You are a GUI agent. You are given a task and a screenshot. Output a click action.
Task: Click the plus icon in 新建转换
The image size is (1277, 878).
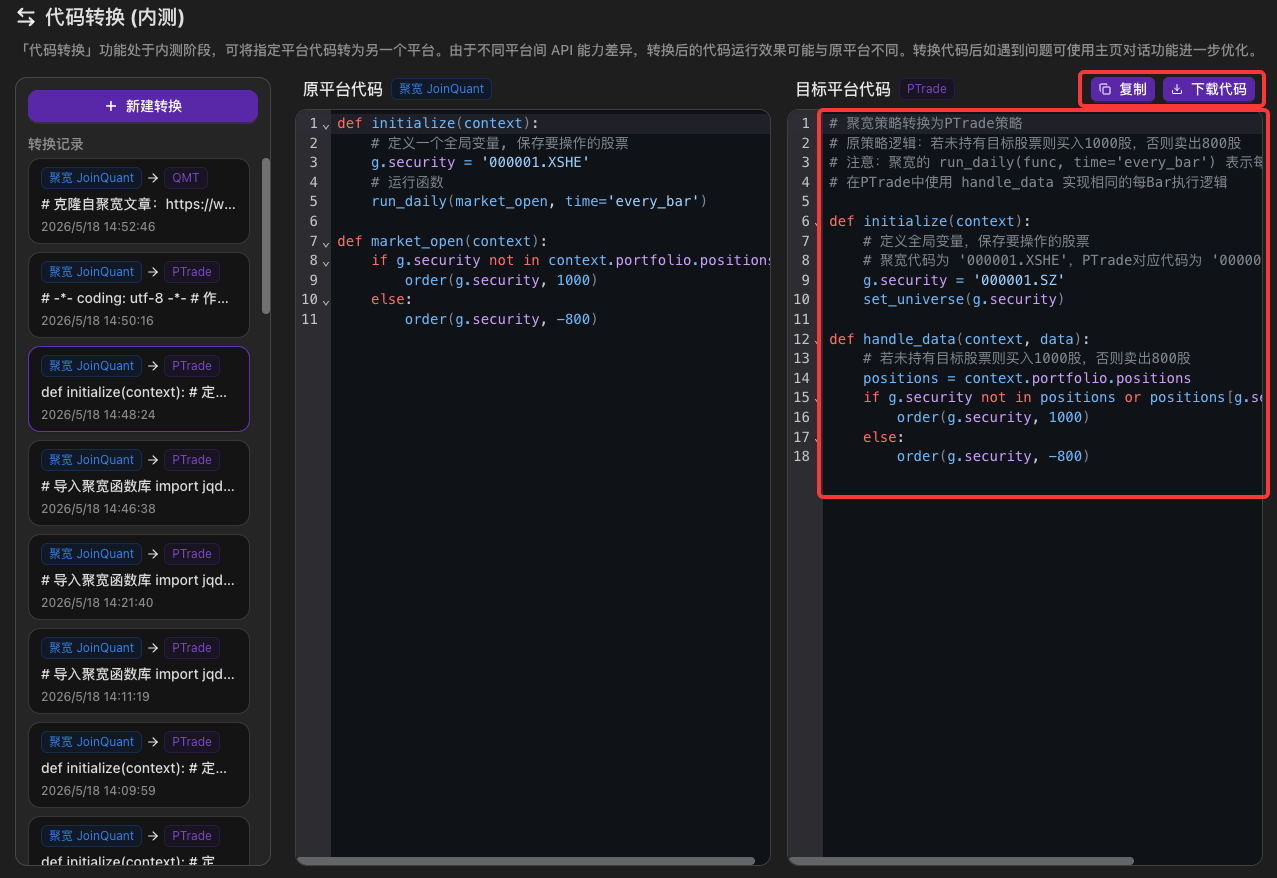(x=111, y=106)
